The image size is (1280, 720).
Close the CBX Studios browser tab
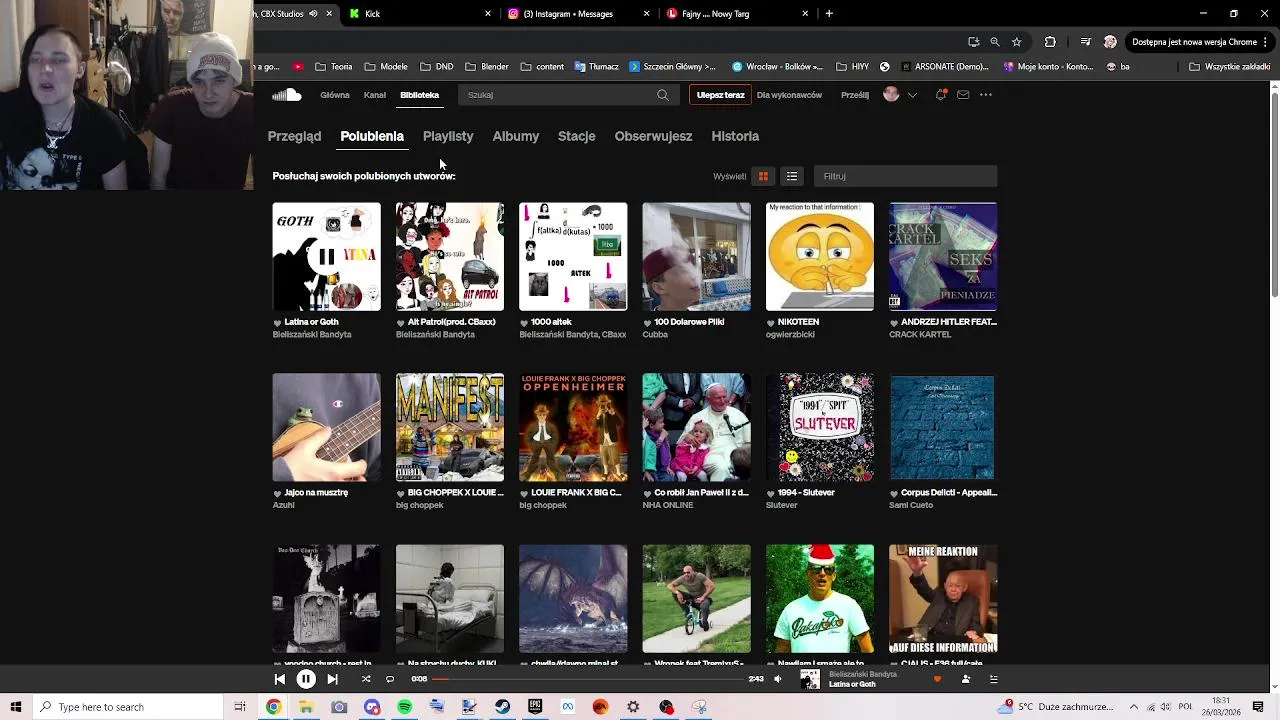click(x=329, y=14)
